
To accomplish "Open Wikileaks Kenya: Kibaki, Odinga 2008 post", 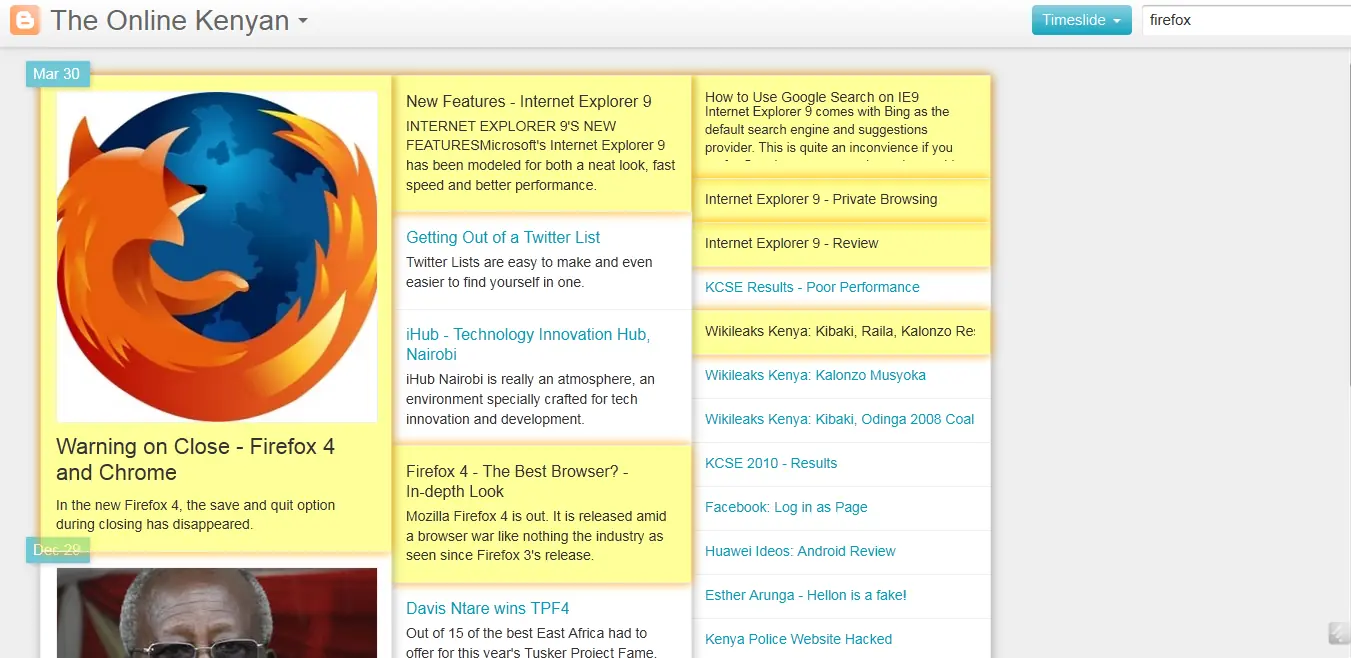I will (x=840, y=419).
